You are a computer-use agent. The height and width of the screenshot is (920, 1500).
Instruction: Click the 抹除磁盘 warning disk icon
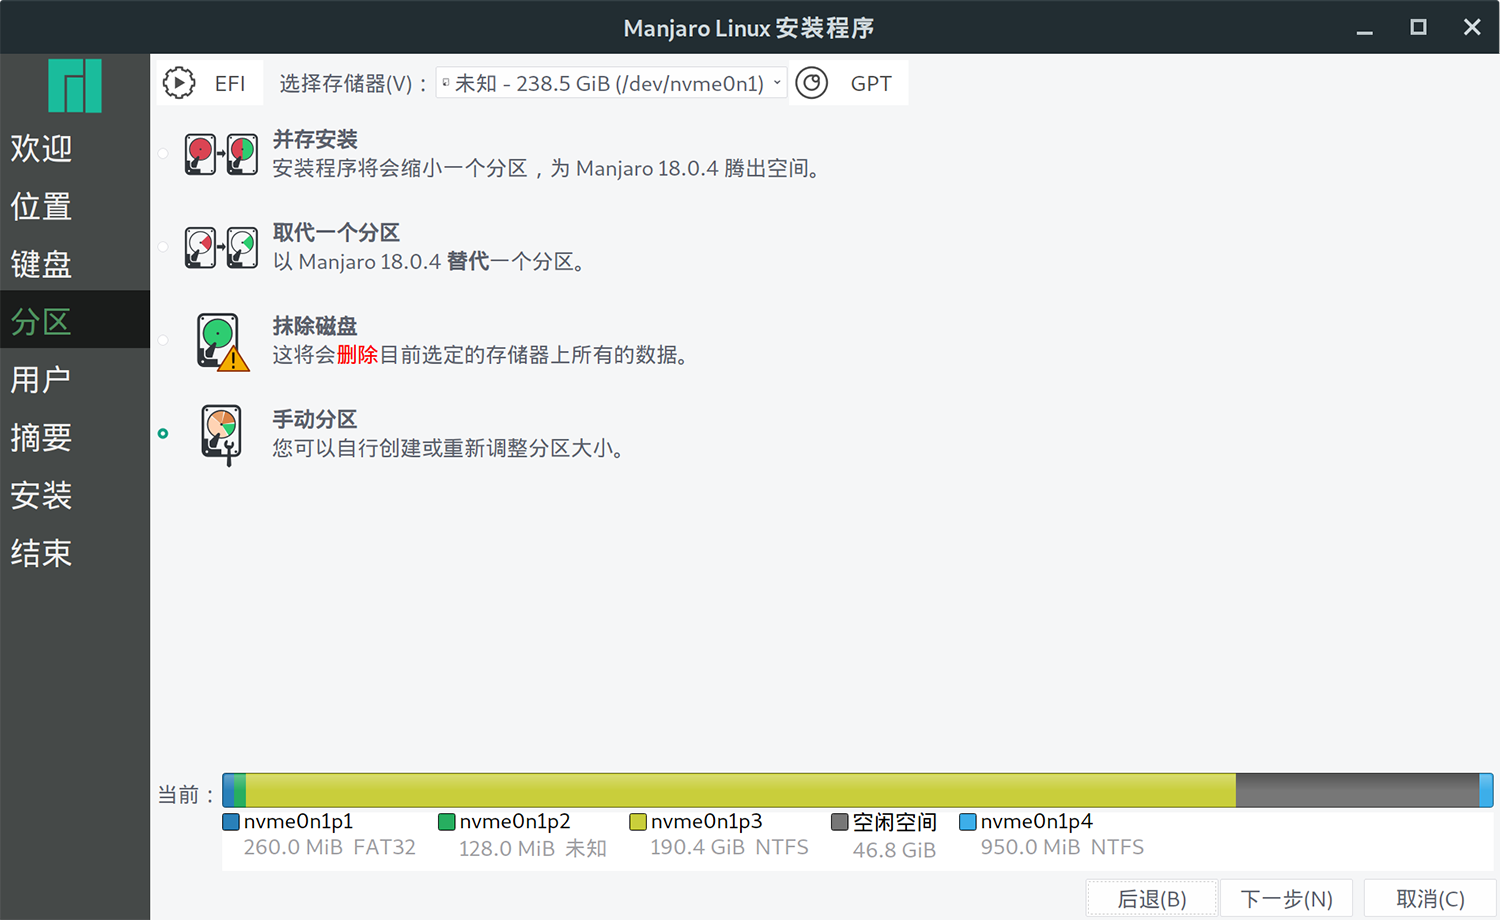(x=221, y=341)
